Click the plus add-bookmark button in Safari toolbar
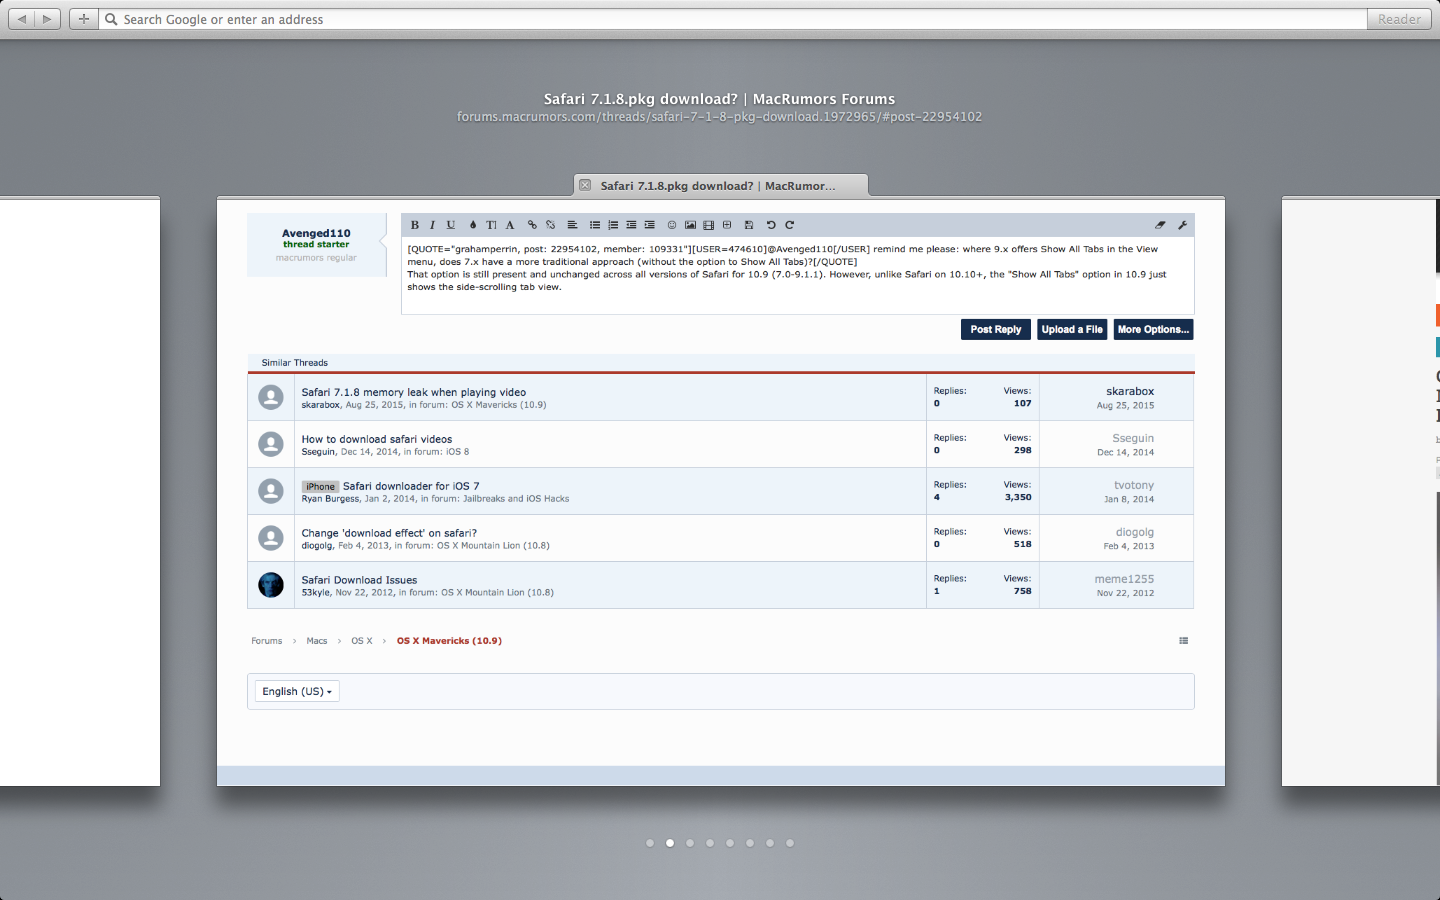This screenshot has width=1440, height=900. tap(83, 19)
